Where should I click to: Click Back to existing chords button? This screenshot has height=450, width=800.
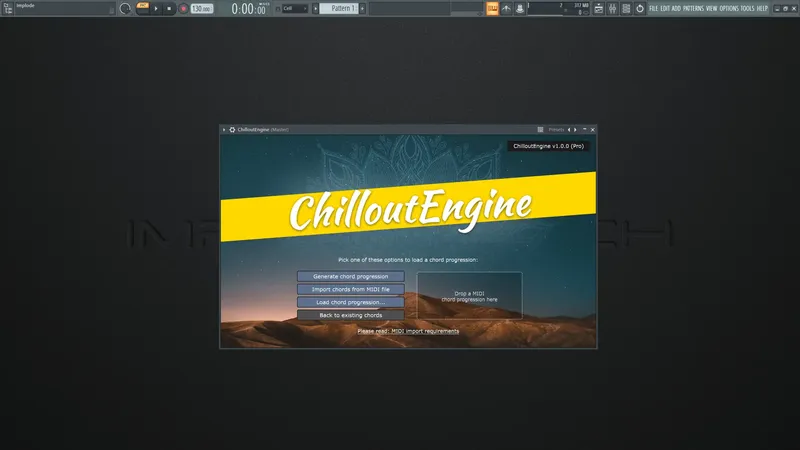click(x=351, y=315)
